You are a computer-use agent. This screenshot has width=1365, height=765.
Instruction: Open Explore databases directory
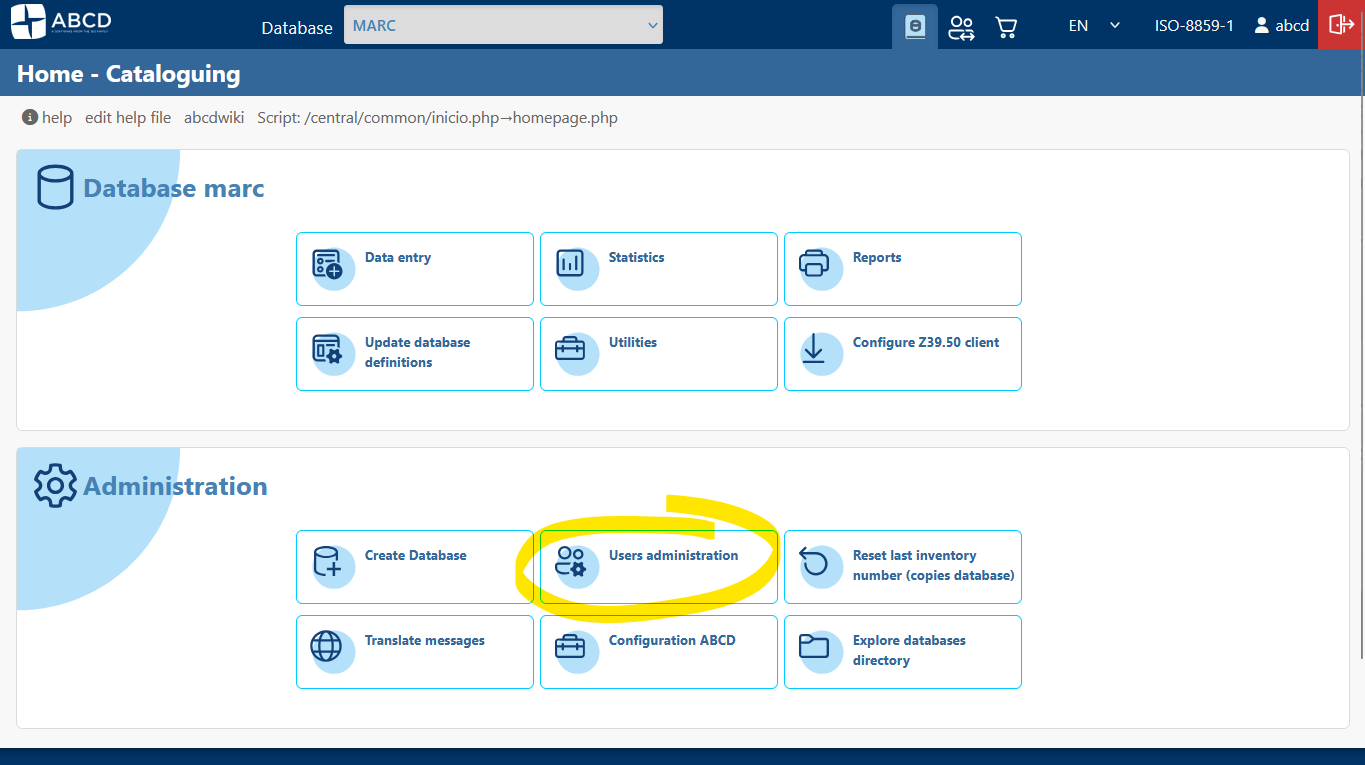coord(902,651)
